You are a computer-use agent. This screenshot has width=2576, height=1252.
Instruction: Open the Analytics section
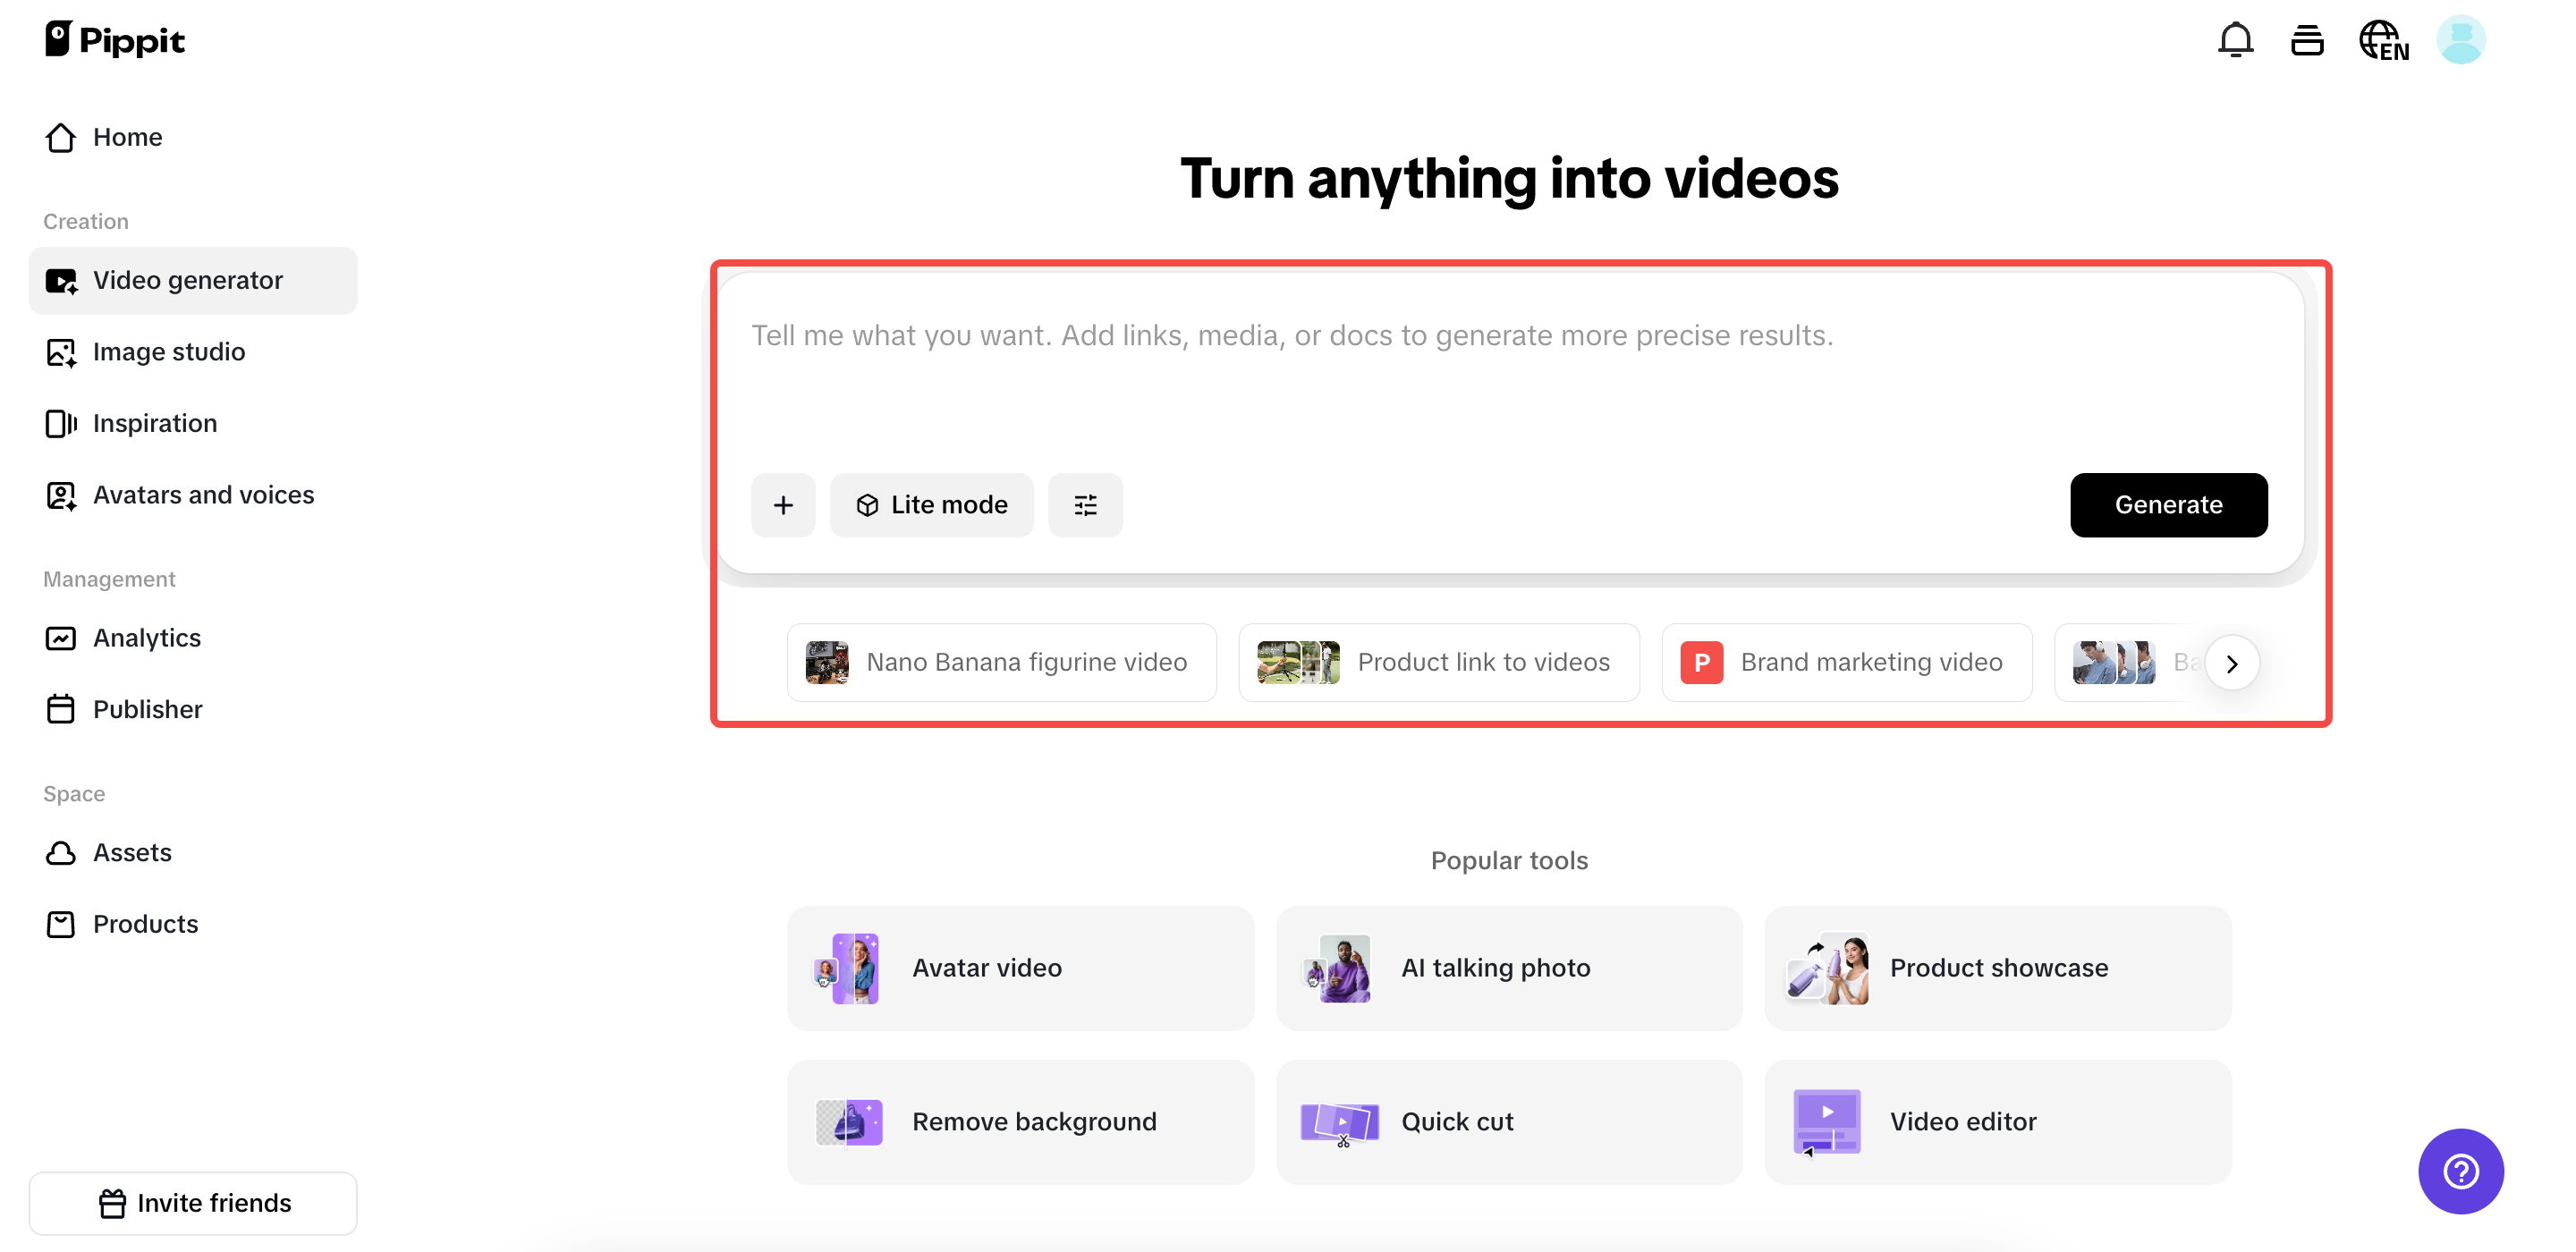(x=147, y=637)
